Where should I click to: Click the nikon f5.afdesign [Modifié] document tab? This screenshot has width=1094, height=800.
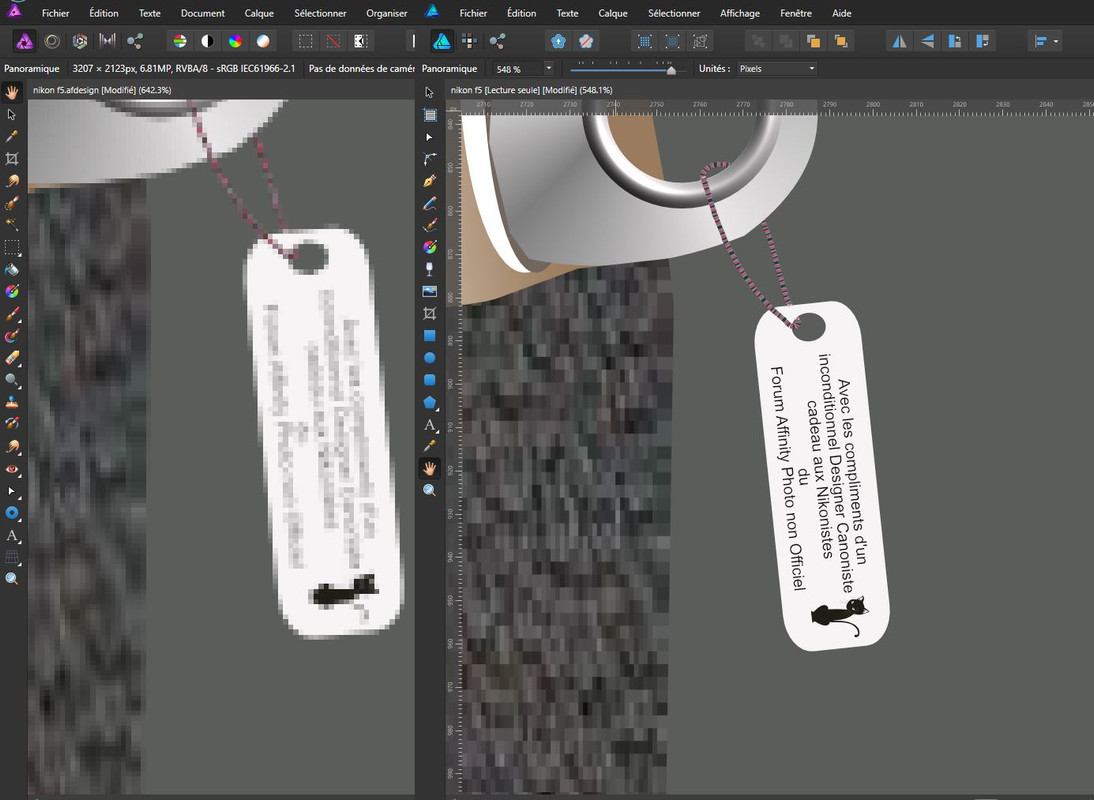pos(102,90)
